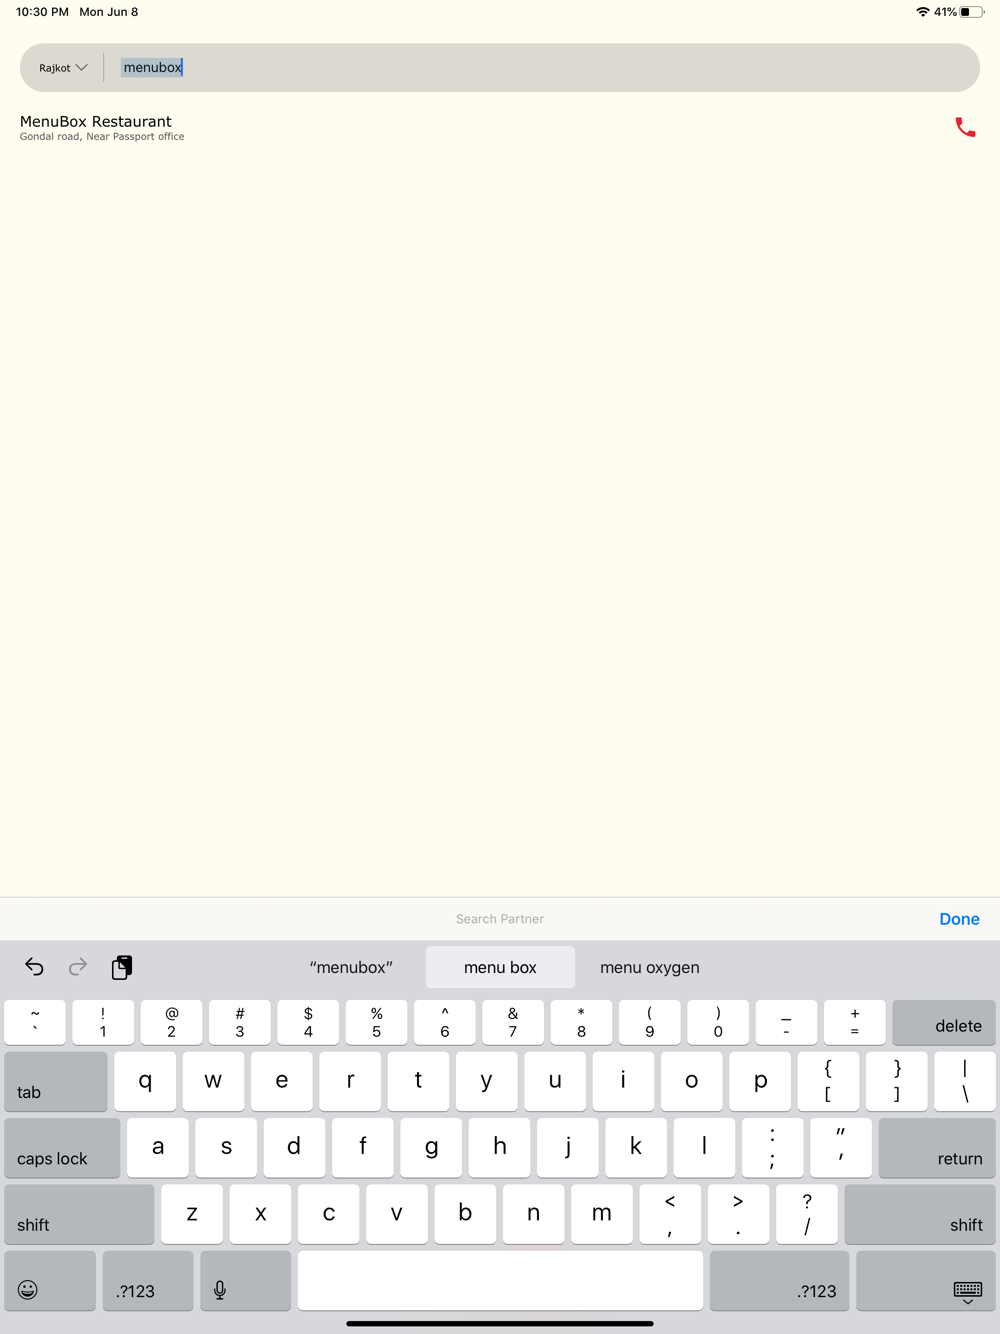This screenshot has width=1000, height=1334.
Task: Tap the 5 percent number key
Action: (376, 1022)
